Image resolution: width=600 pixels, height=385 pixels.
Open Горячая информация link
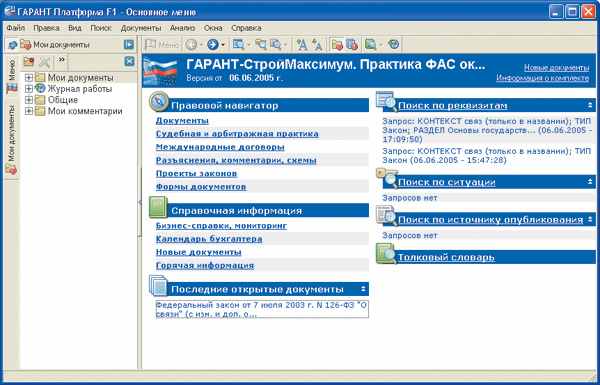coord(205,266)
